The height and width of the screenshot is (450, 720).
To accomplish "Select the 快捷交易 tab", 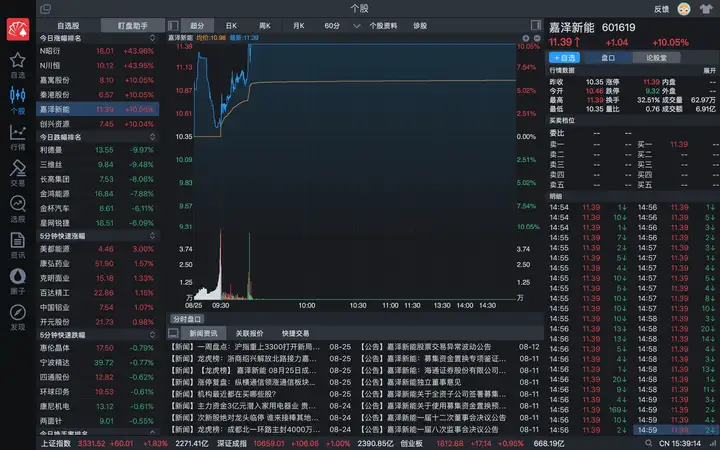I will (x=296, y=333).
